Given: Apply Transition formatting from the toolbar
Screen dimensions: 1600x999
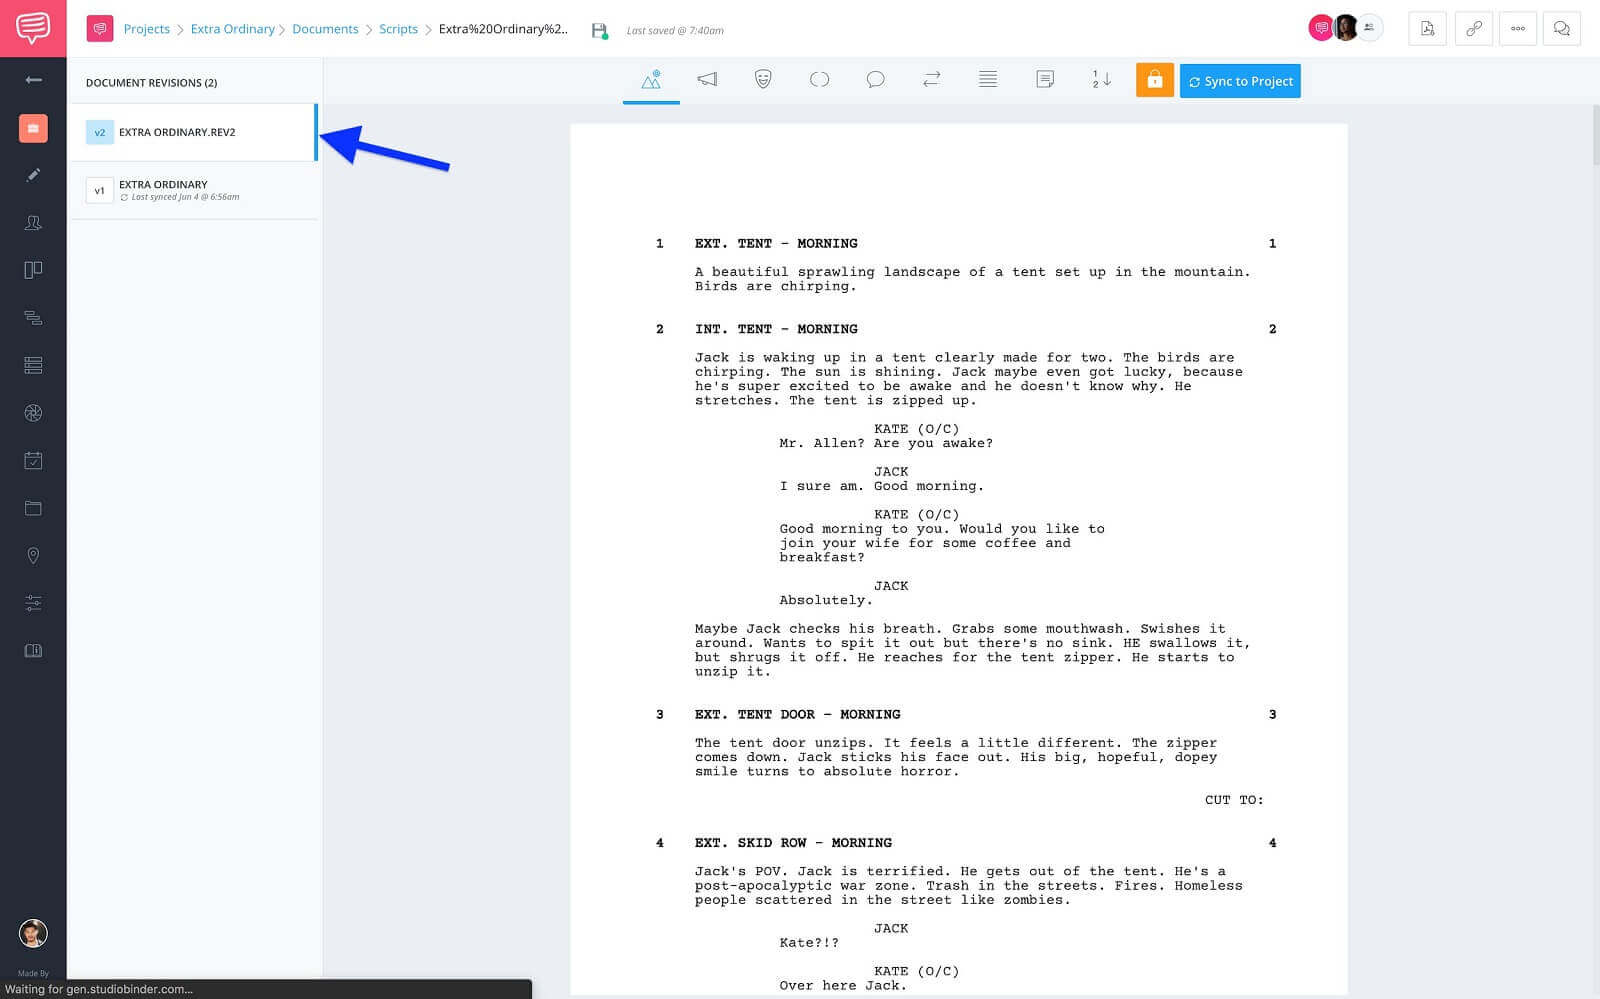Looking at the screenshot, I should click(931, 80).
